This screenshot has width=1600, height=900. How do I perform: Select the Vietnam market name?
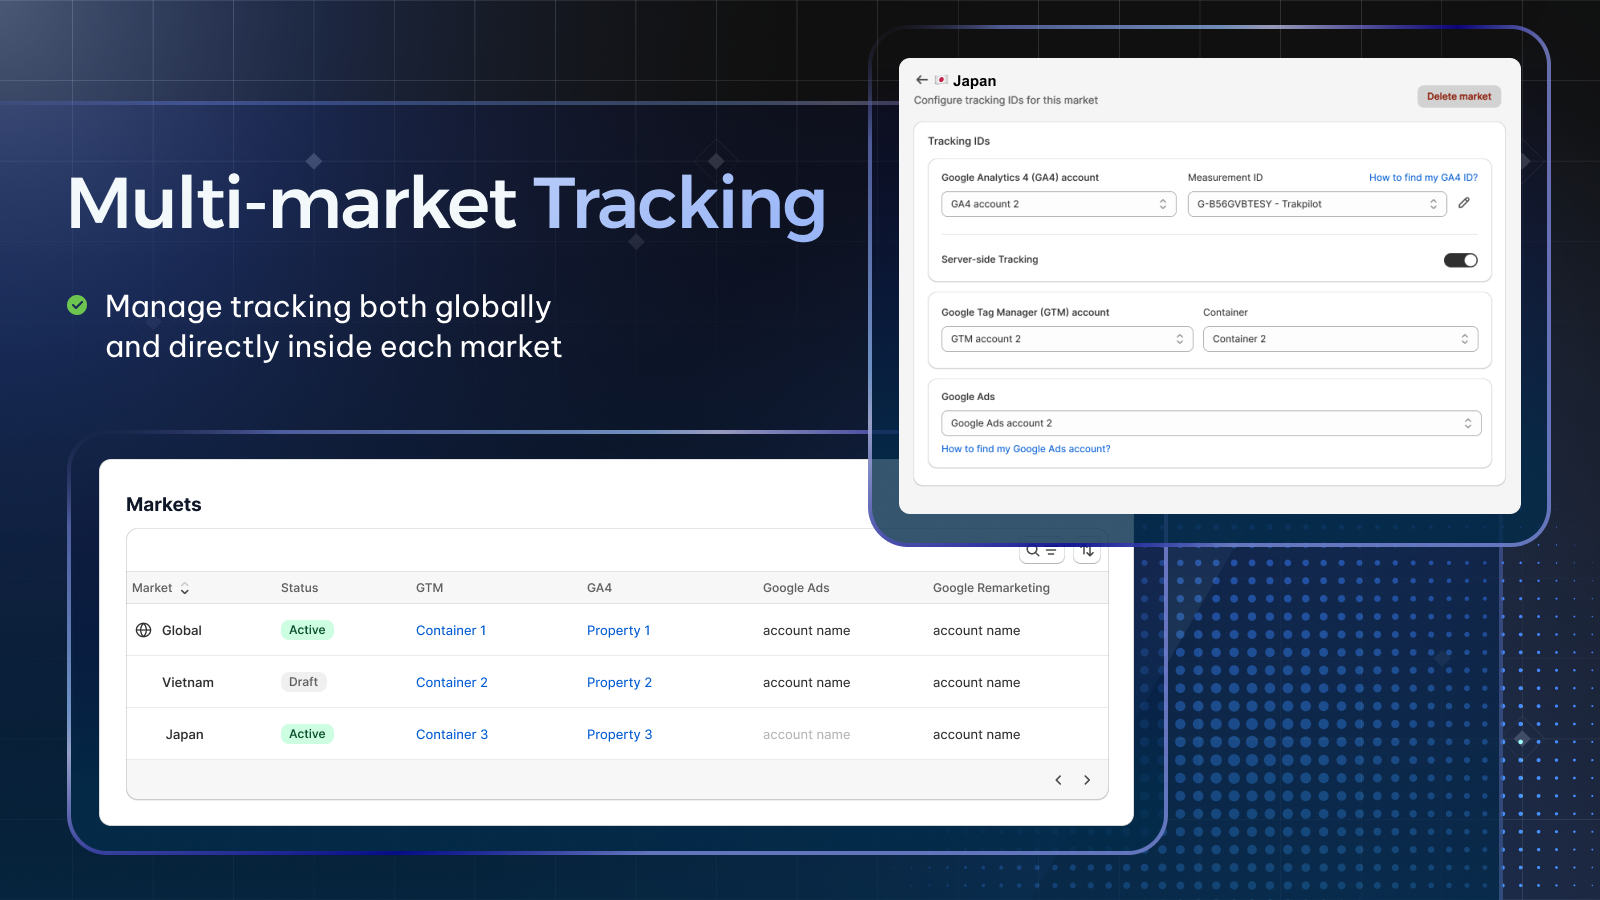(x=188, y=683)
